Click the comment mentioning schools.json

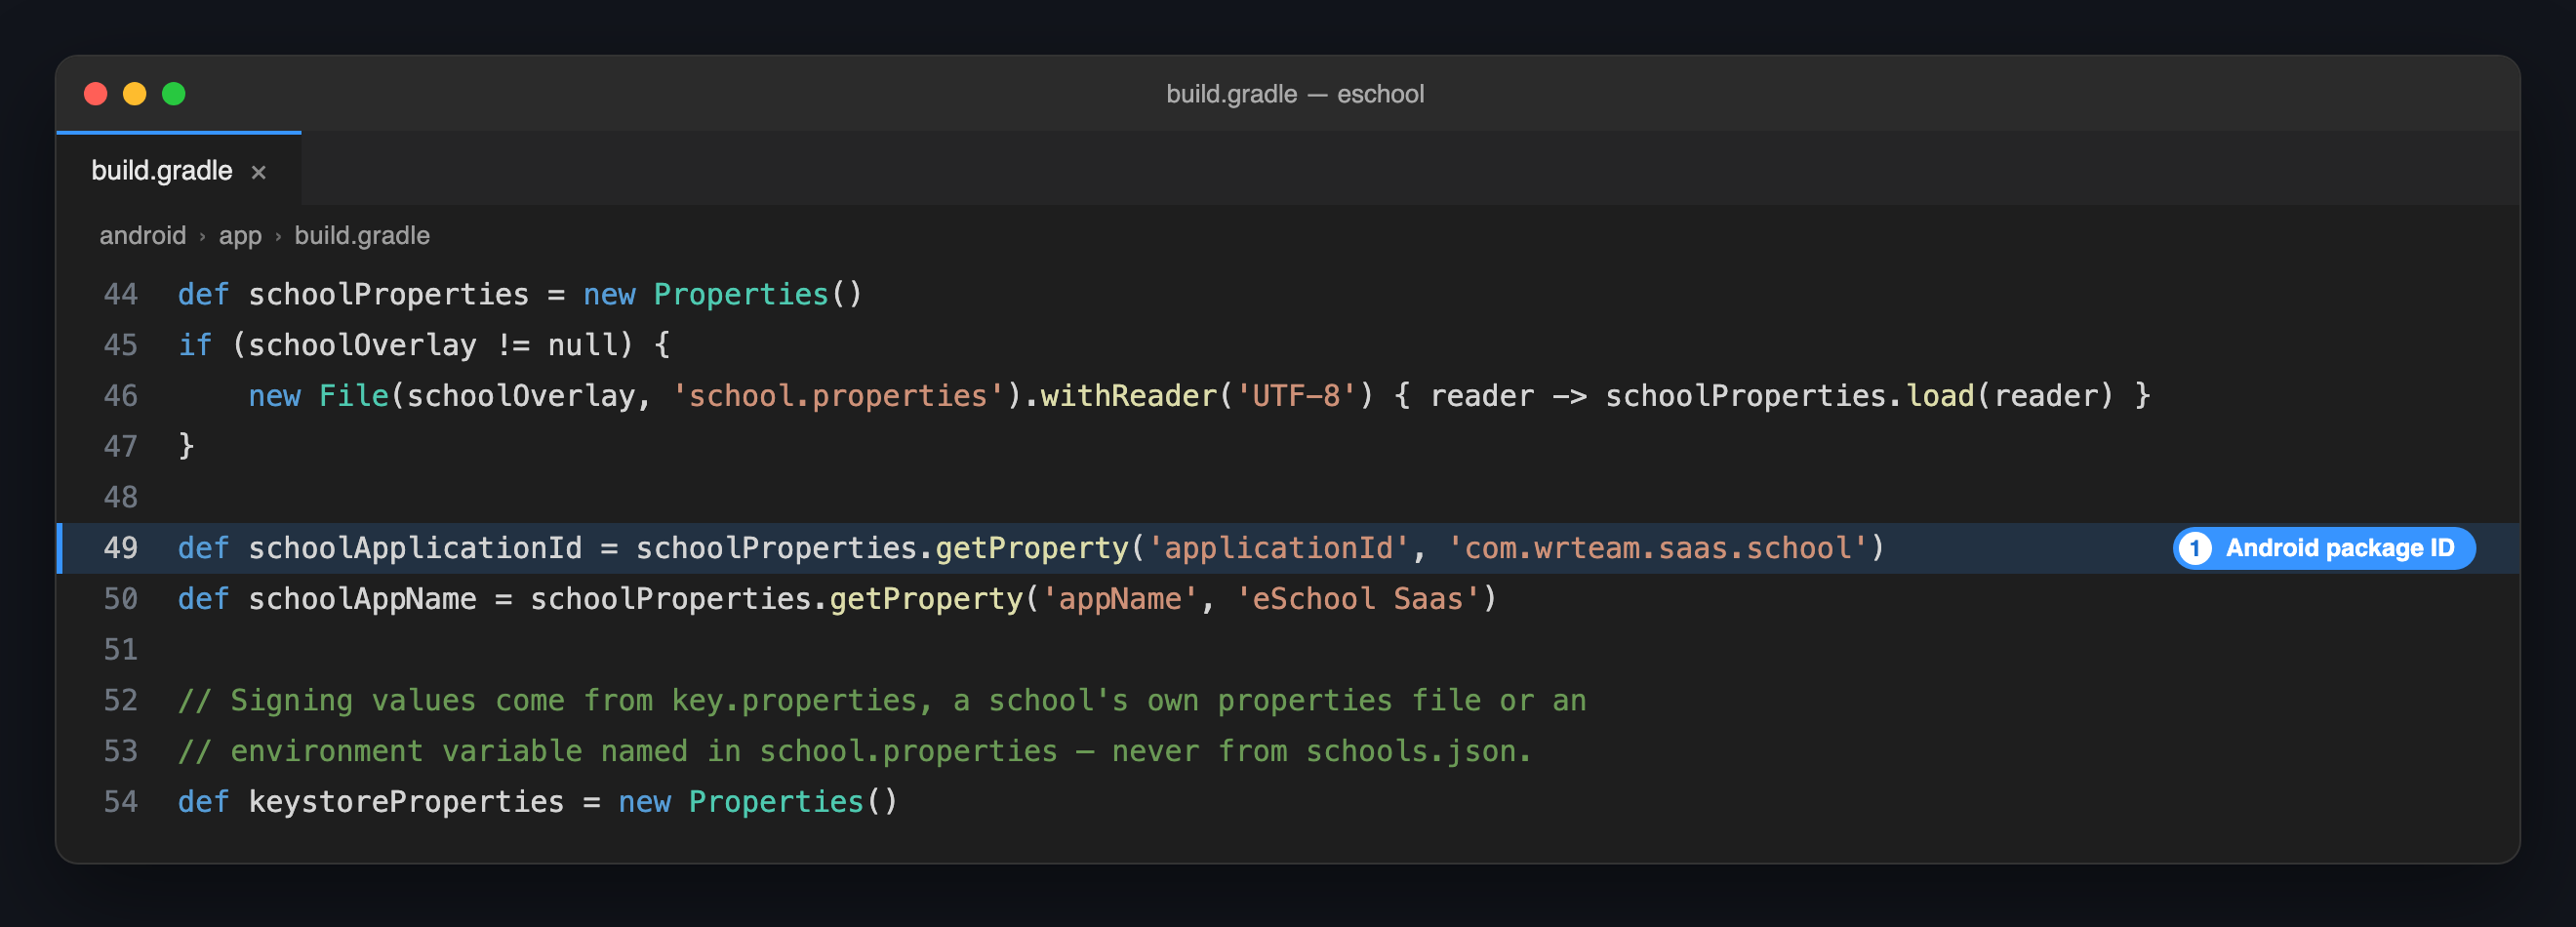click(x=855, y=751)
